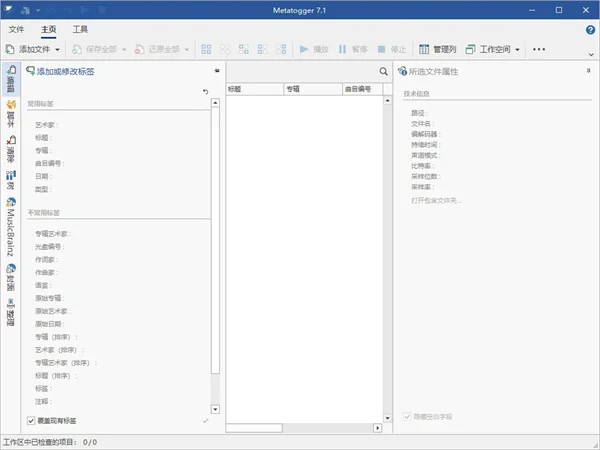The width and height of the screenshot is (600, 450).
Task: Expand the 保存全部 dropdown arrow
Action: 124,49
